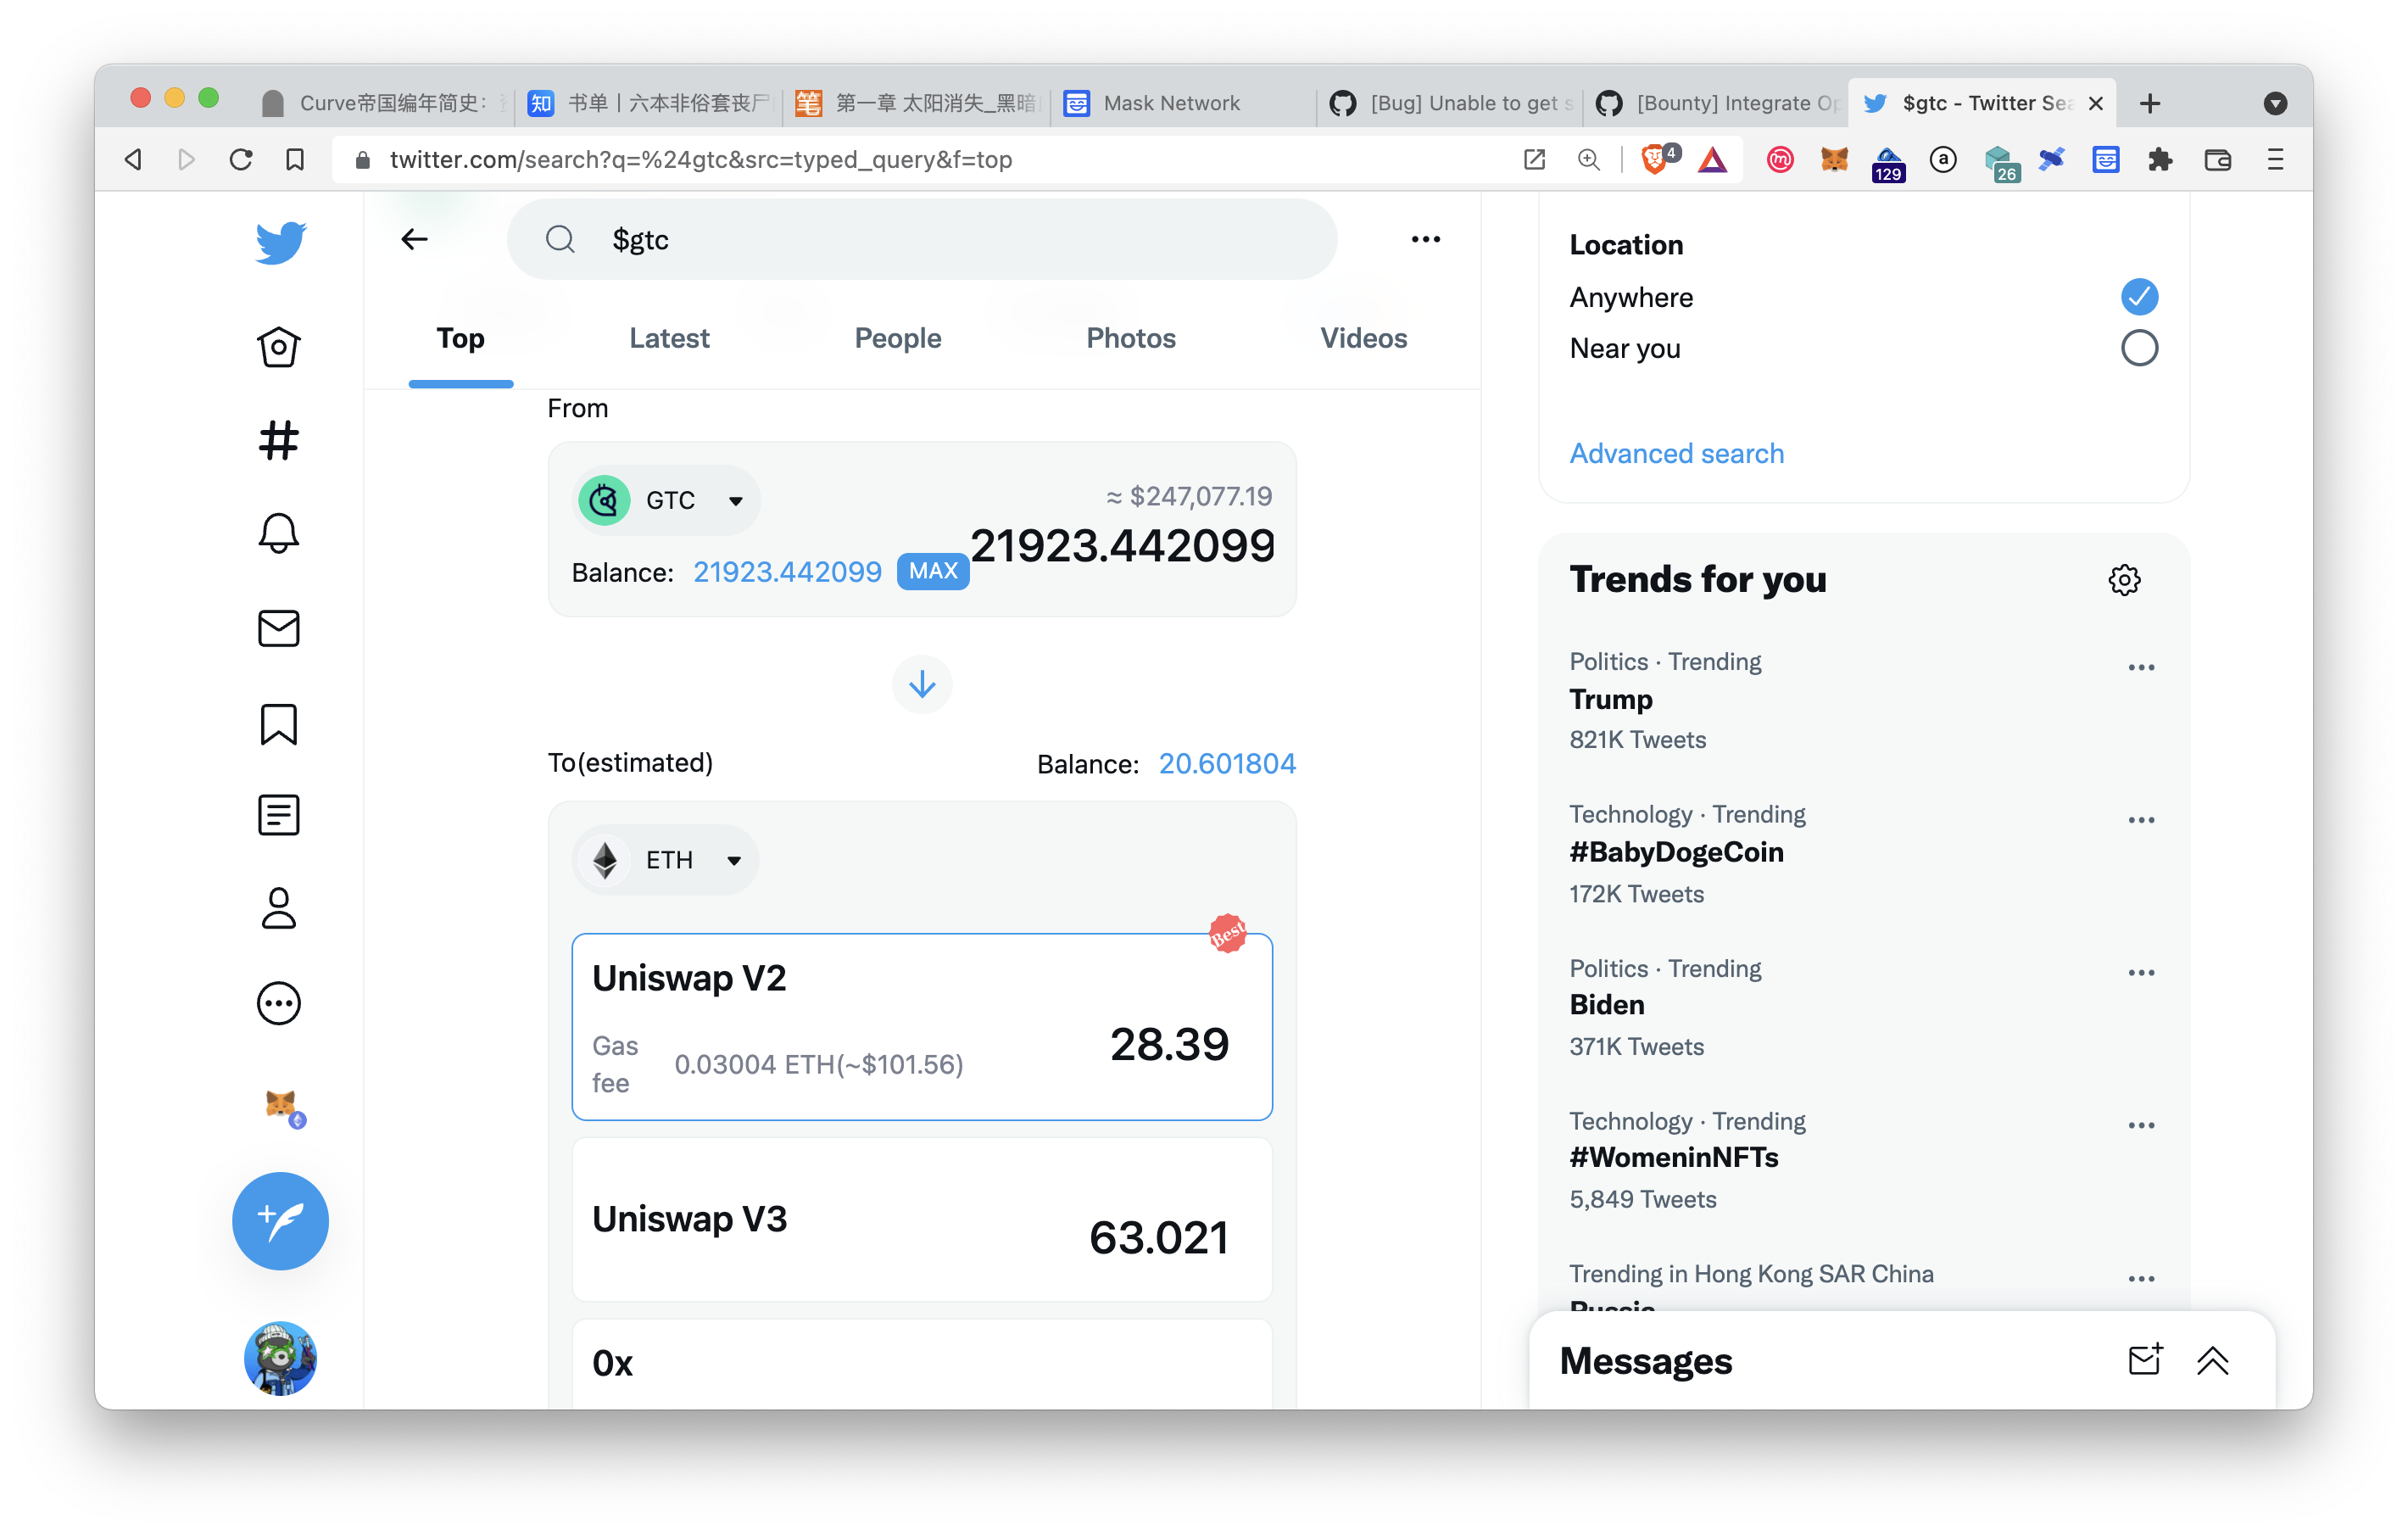This screenshot has width=2408, height=1535.
Task: Bookmark this page in toolbar
Action: [x=295, y=159]
